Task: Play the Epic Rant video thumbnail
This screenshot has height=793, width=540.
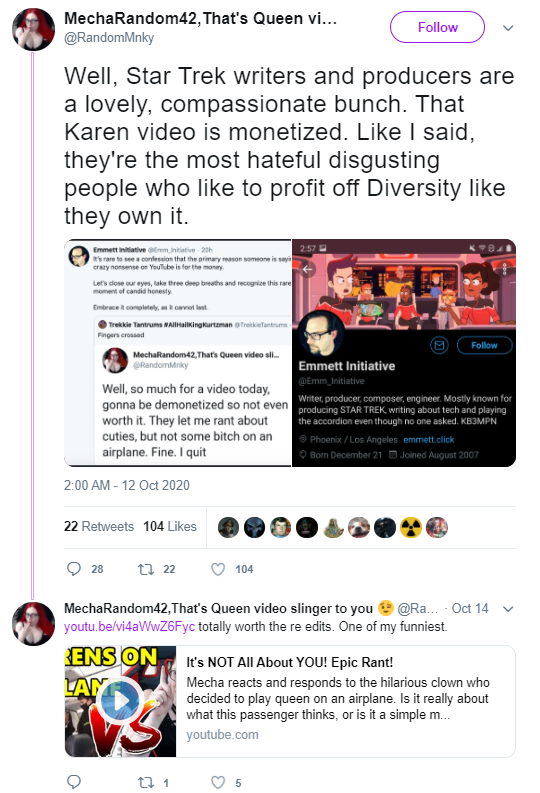Action: [120, 701]
